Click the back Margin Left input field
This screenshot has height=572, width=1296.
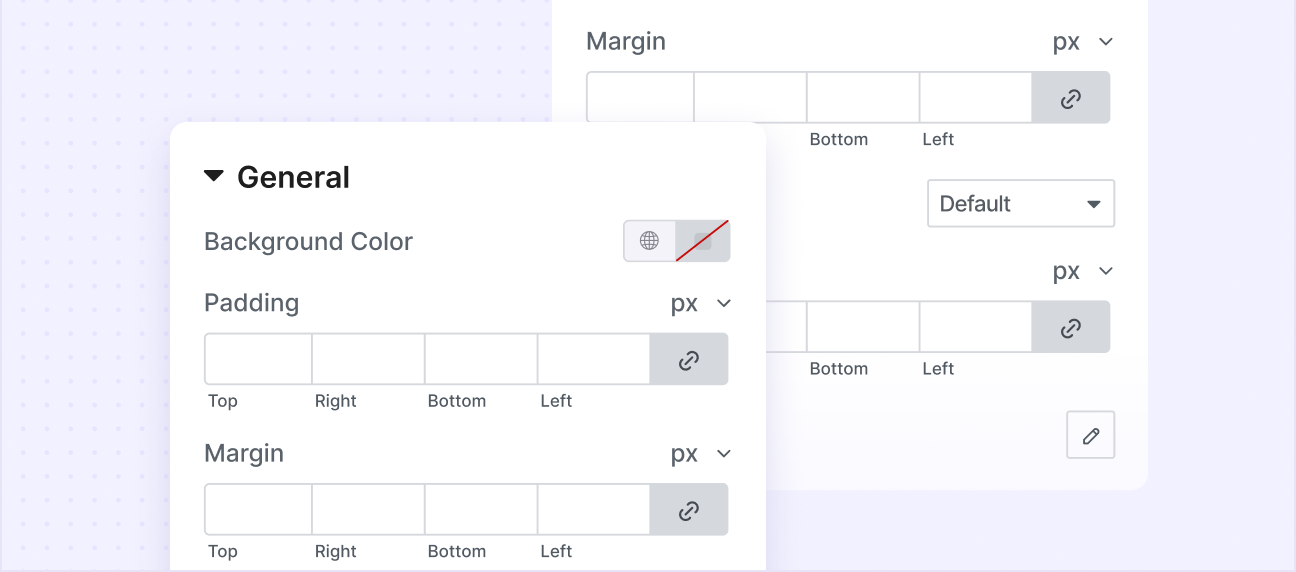(975, 98)
